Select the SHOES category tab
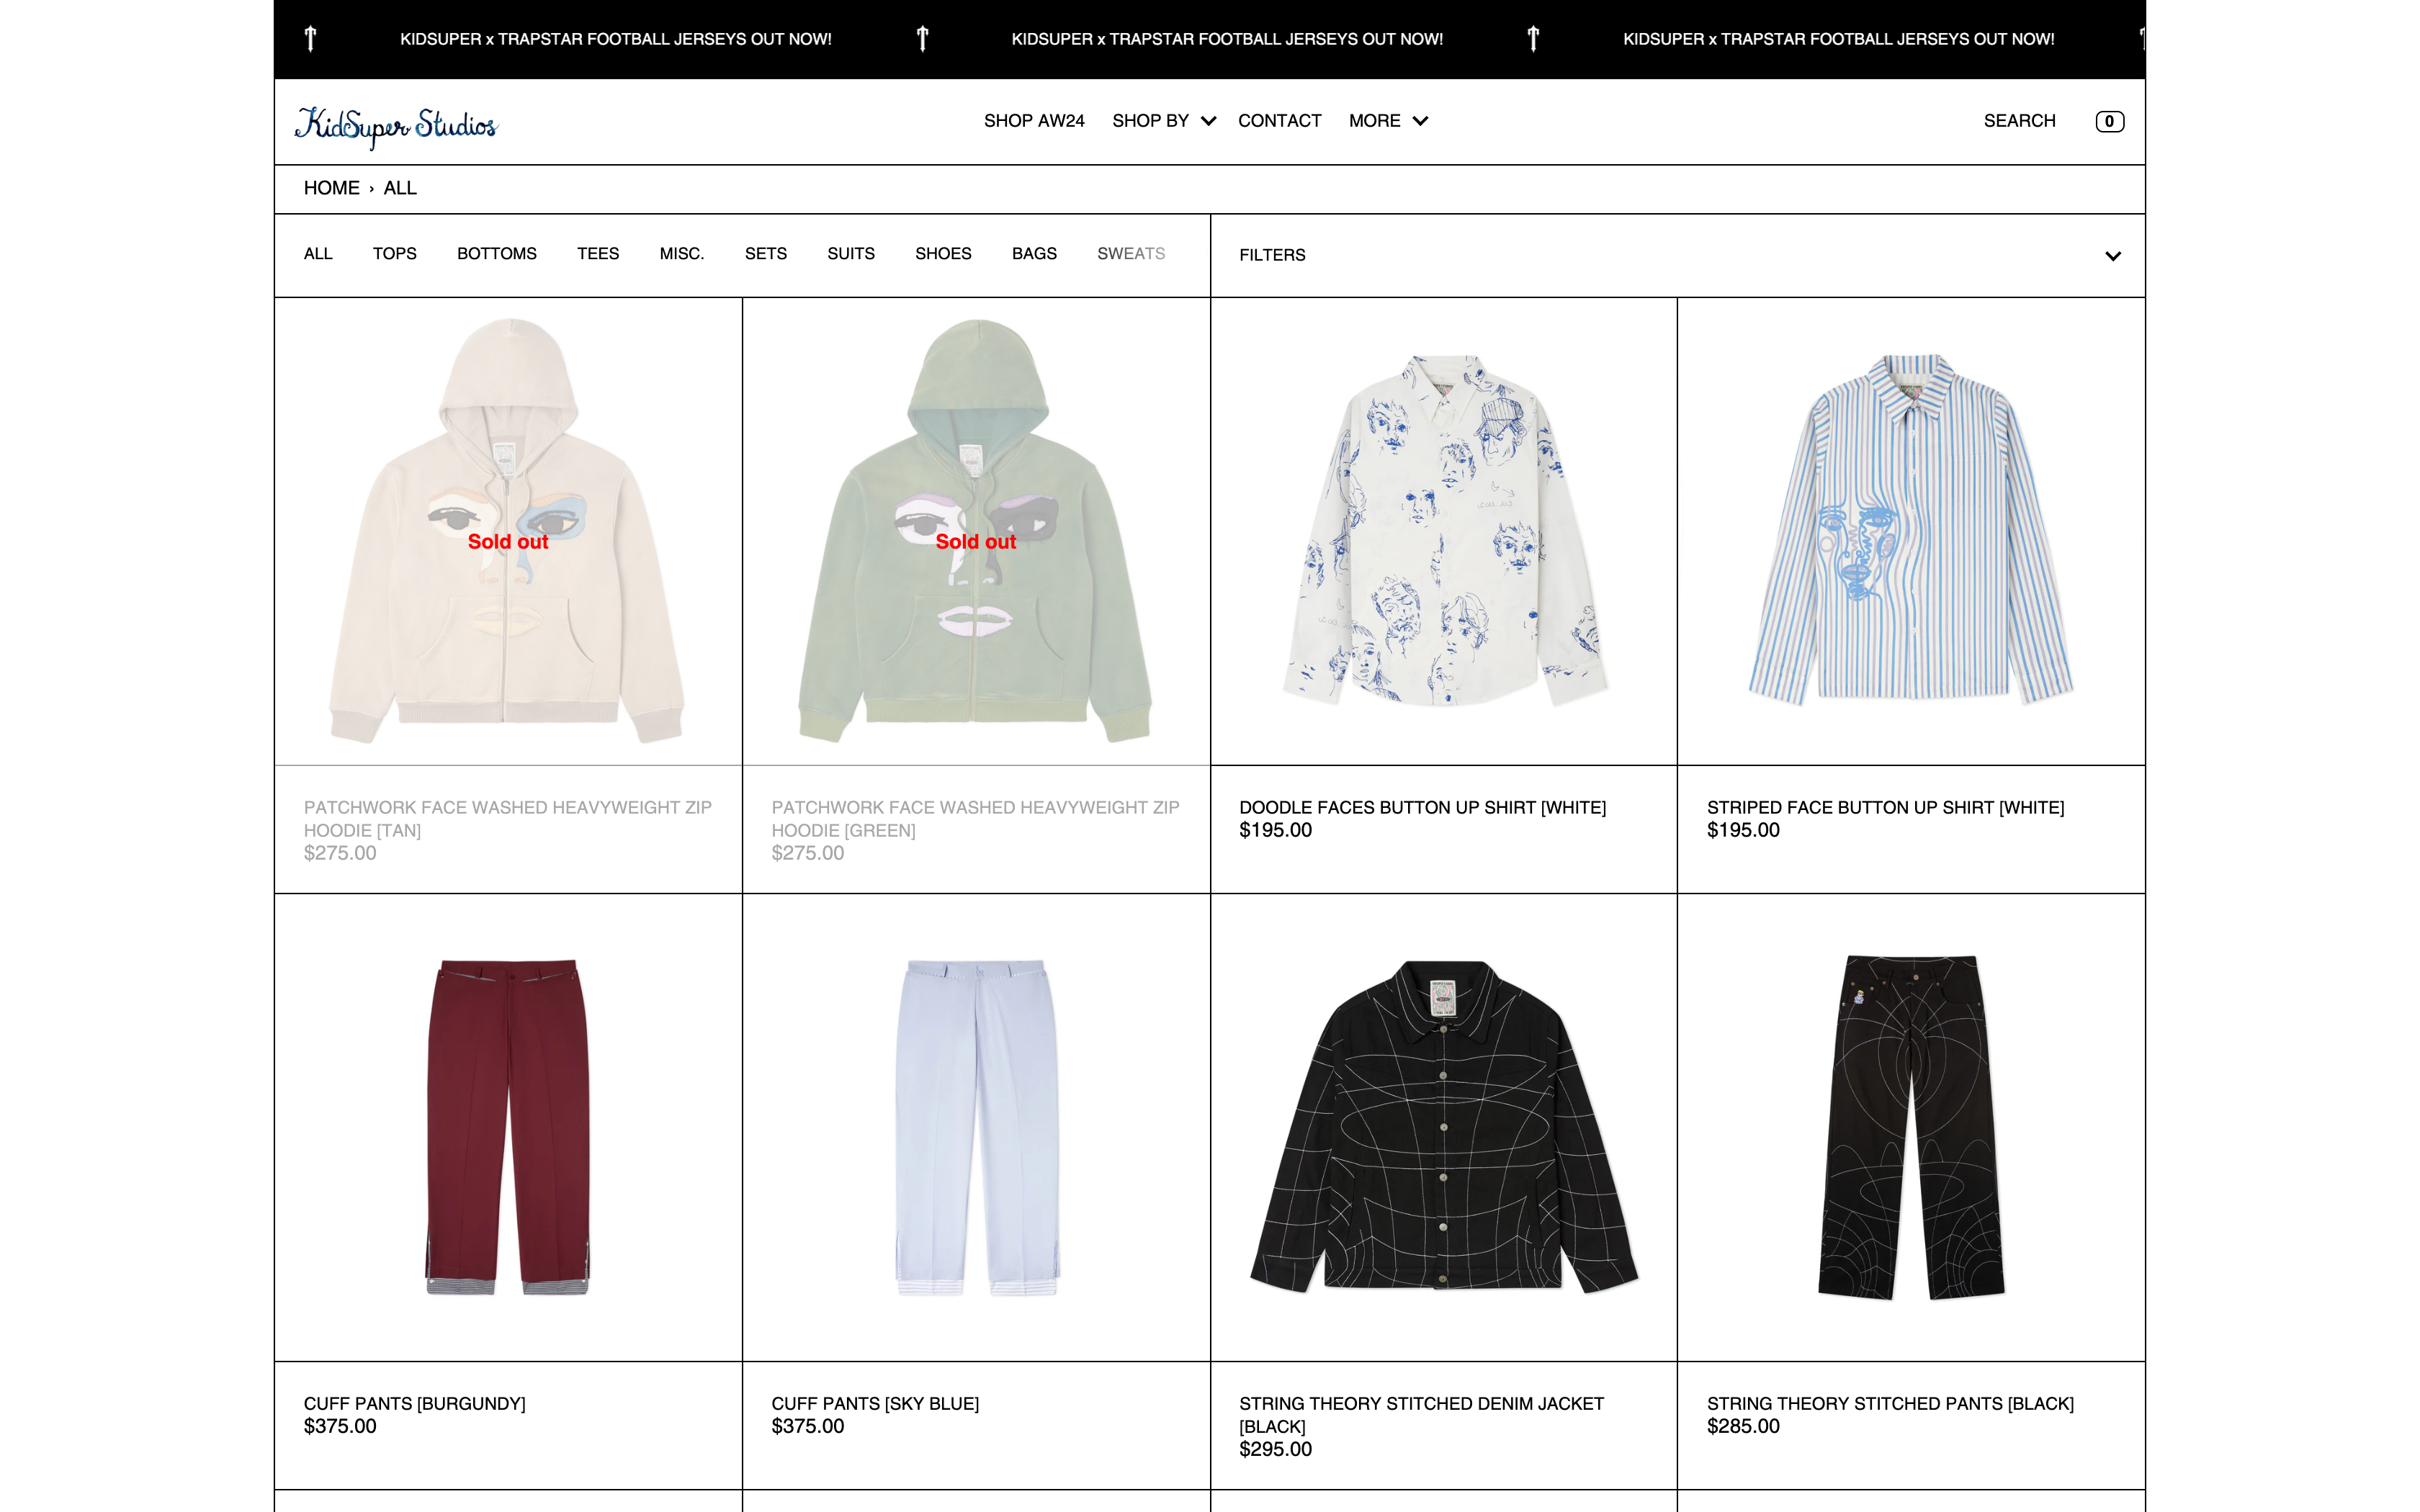The height and width of the screenshot is (1512, 2420). point(942,254)
